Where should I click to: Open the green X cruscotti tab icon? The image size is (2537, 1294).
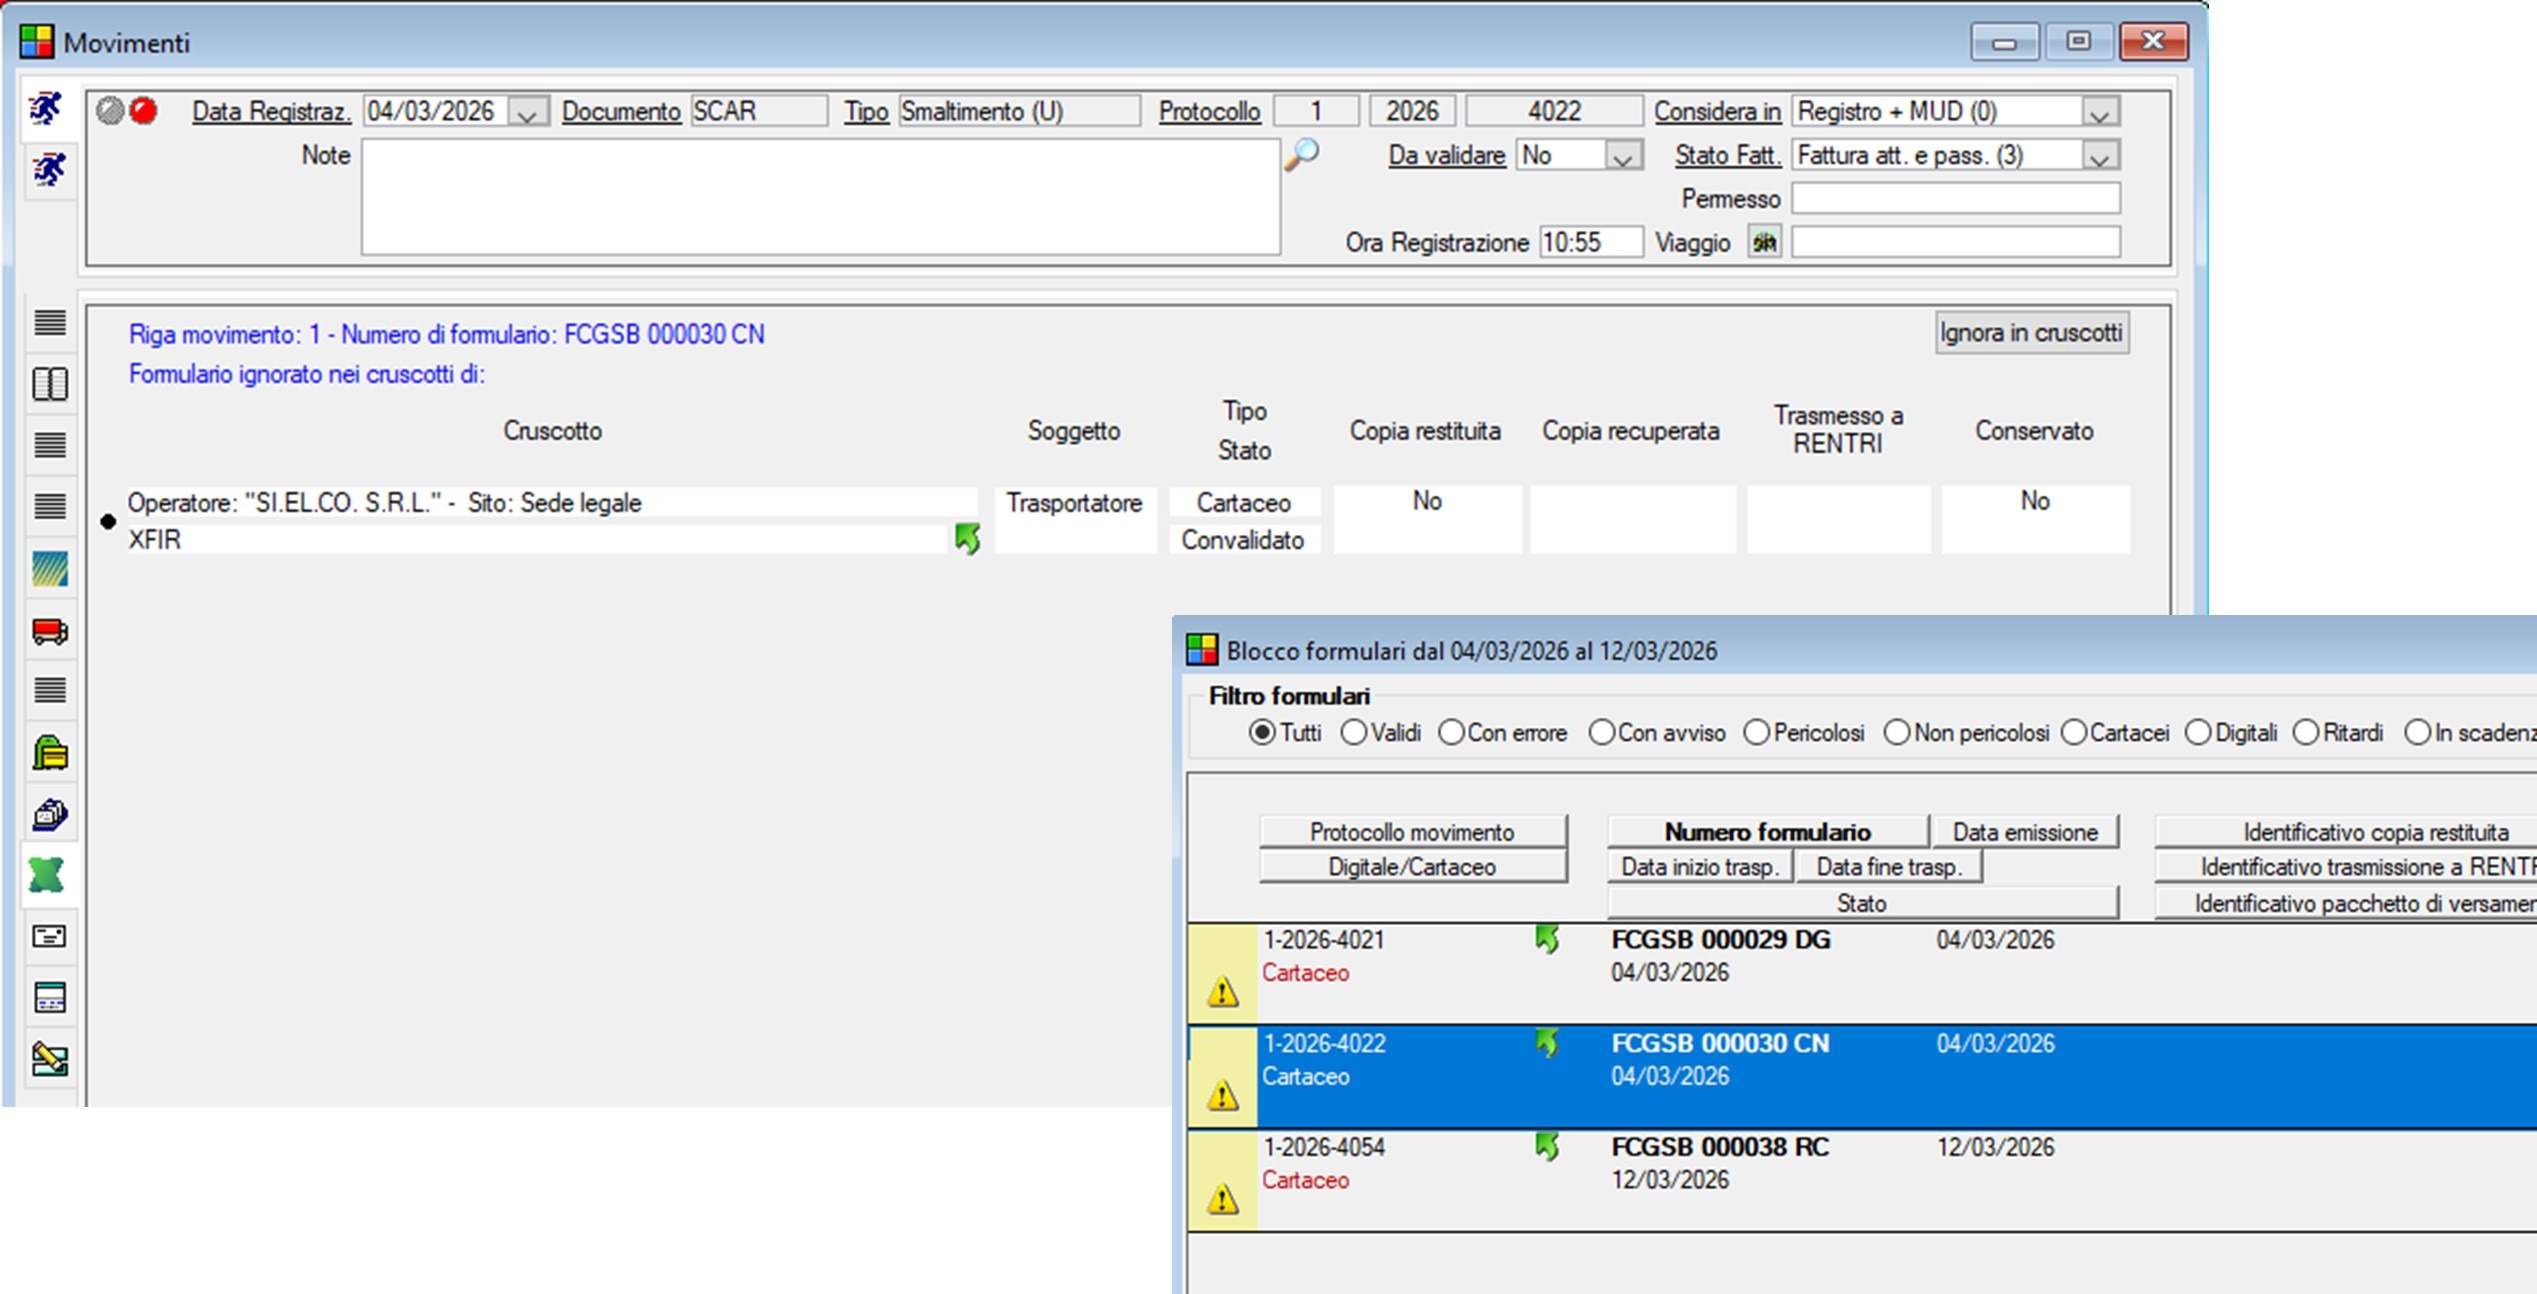(47, 875)
